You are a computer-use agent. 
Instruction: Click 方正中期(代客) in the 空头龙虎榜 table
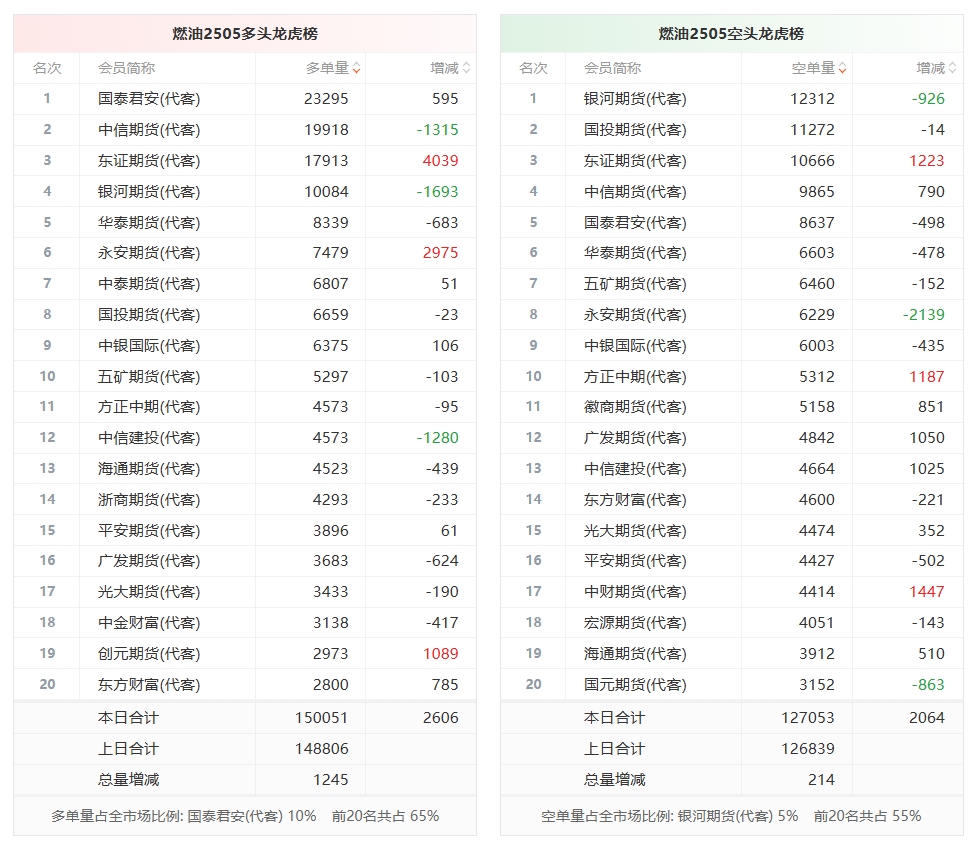click(x=635, y=377)
